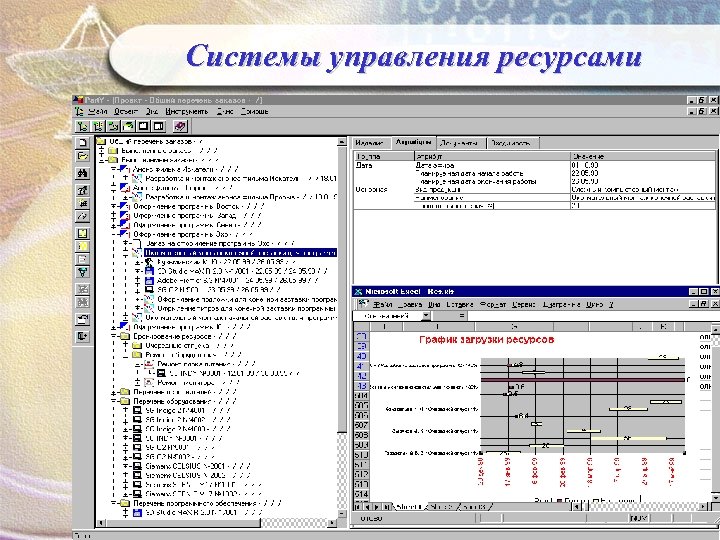
Task: Click tree panel horizontal scroll-left arrow
Action: [x=100, y=523]
